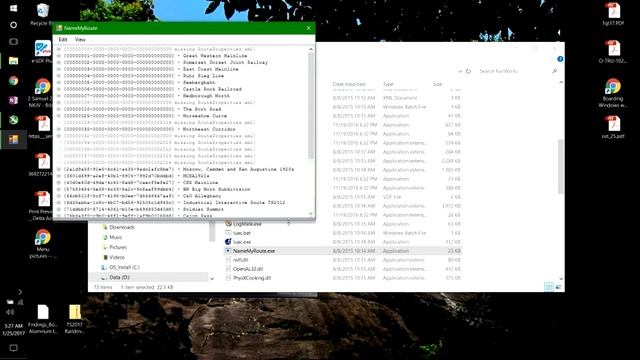640x360 pixels.
Task: Click the NameMyRoute title bar icon
Action: (x=59, y=28)
